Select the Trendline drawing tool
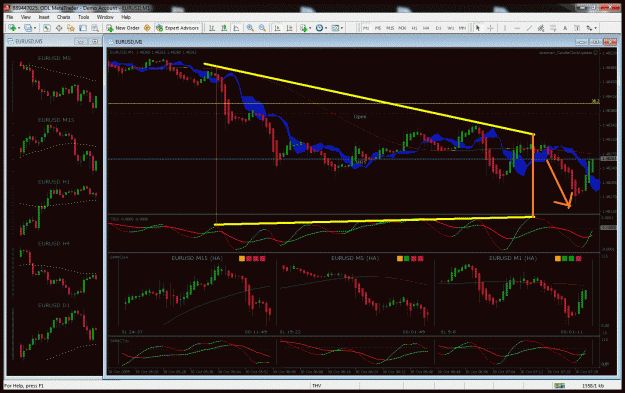The width and height of the screenshot is (625, 393). click(529, 28)
